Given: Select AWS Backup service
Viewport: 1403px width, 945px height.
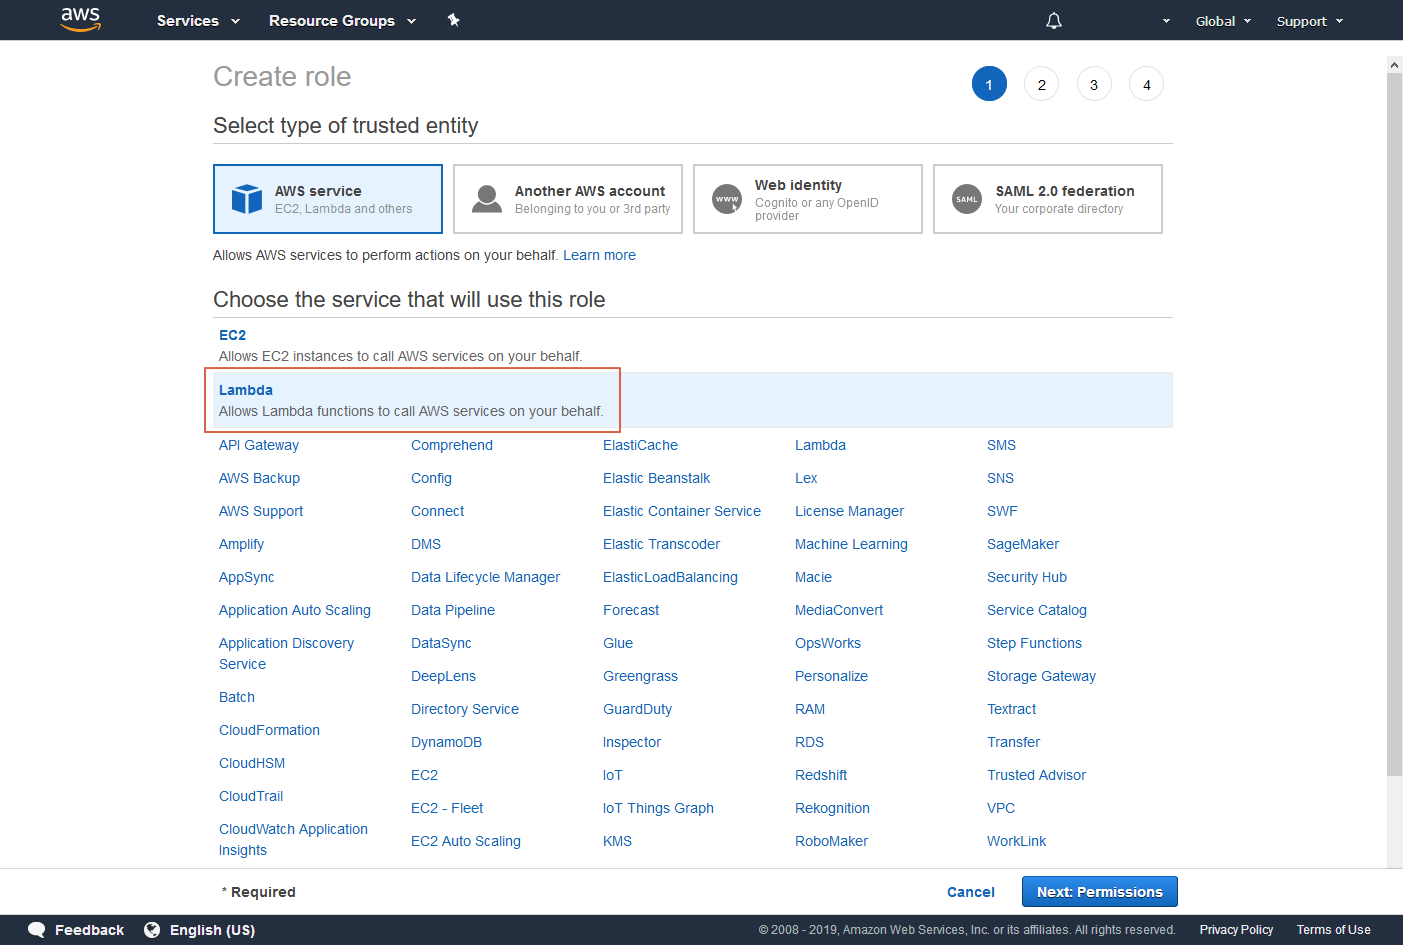Looking at the screenshot, I should [x=259, y=478].
